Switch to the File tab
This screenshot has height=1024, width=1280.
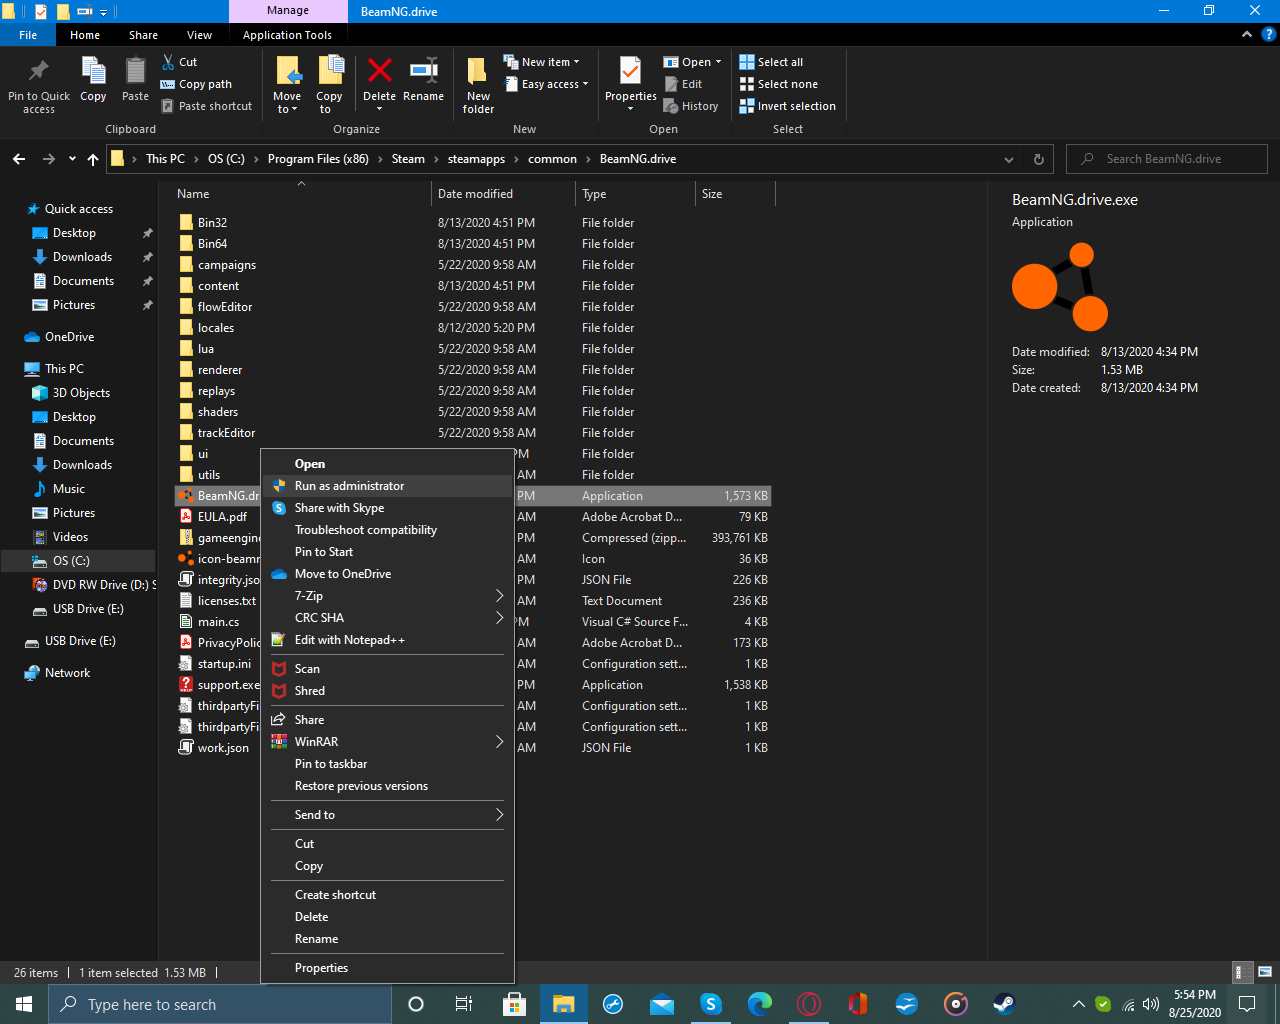click(x=28, y=35)
